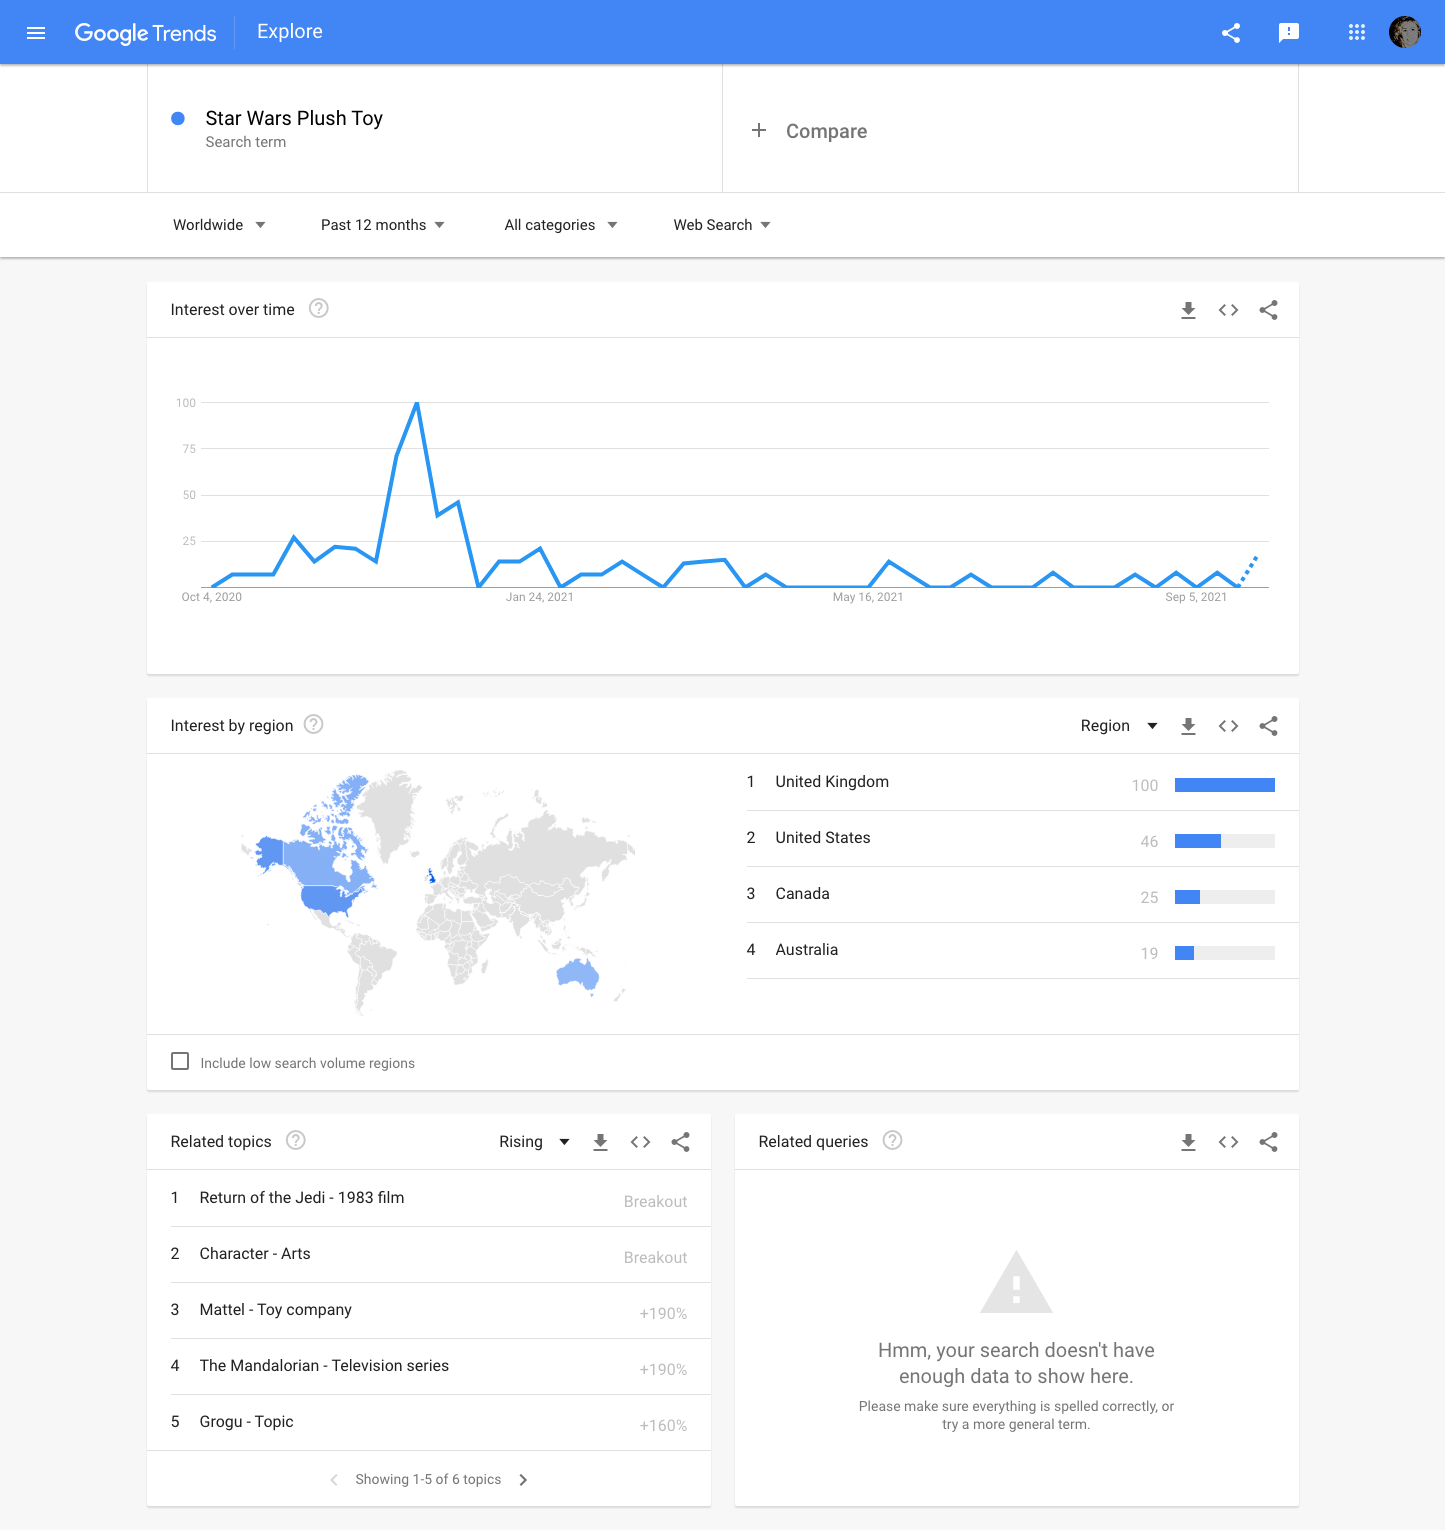This screenshot has height=1530, width=1445.
Task: Open the Web Search type dropdown
Action: click(x=722, y=225)
